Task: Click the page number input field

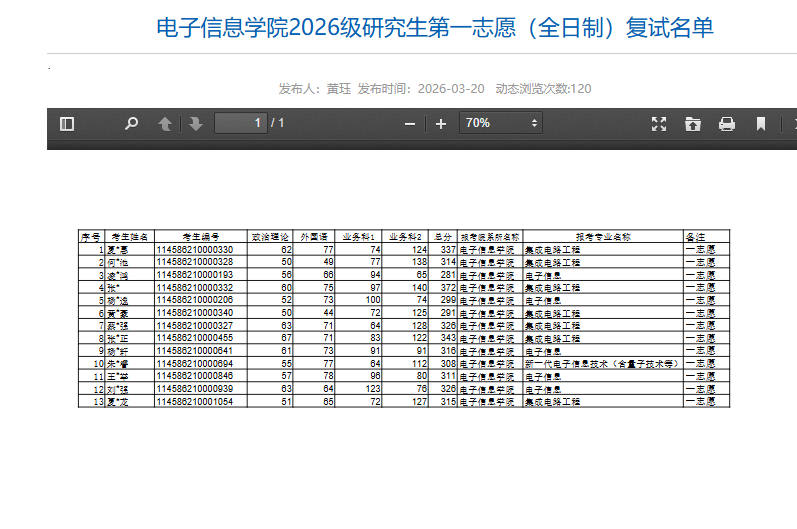Action: click(x=240, y=123)
